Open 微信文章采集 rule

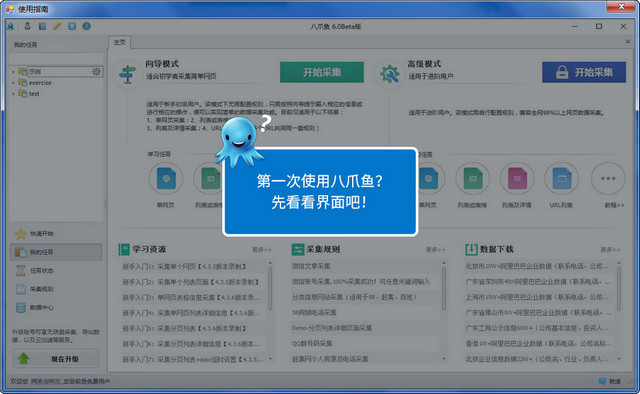pos(311,266)
